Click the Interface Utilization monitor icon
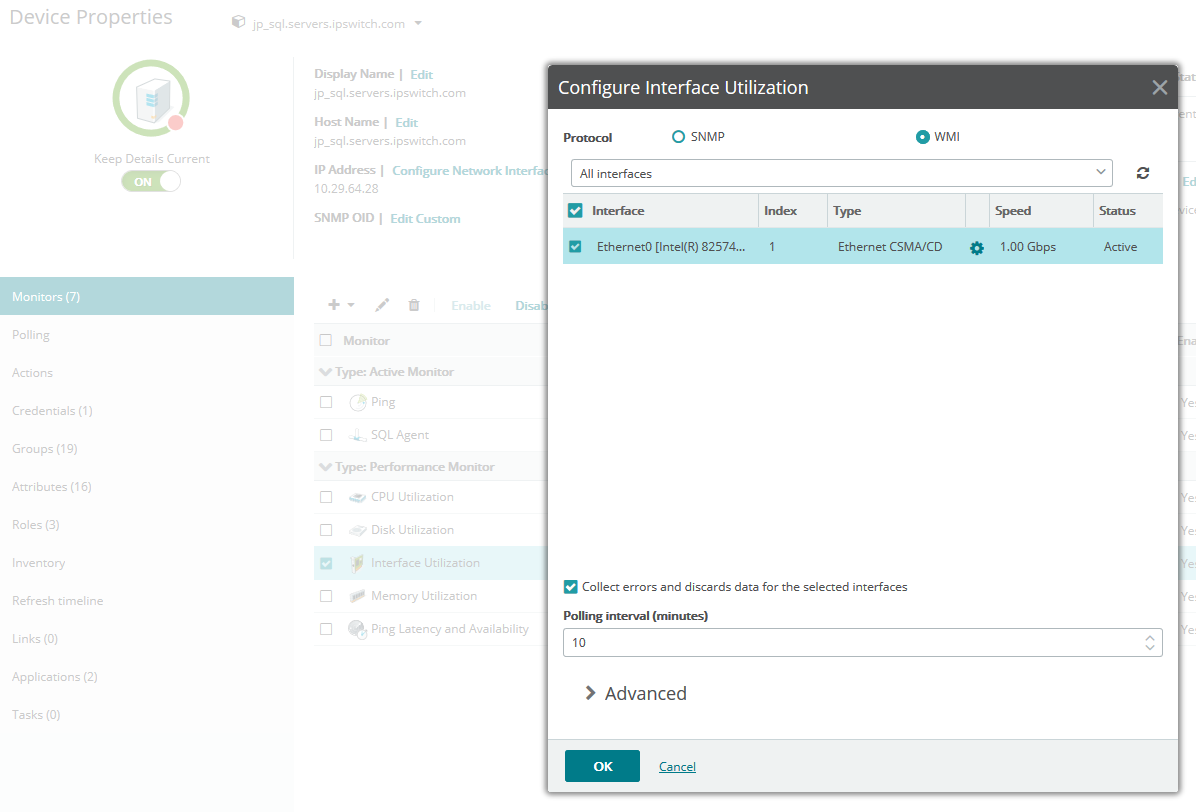Image resolution: width=1196 pixels, height=812 pixels. click(x=356, y=563)
